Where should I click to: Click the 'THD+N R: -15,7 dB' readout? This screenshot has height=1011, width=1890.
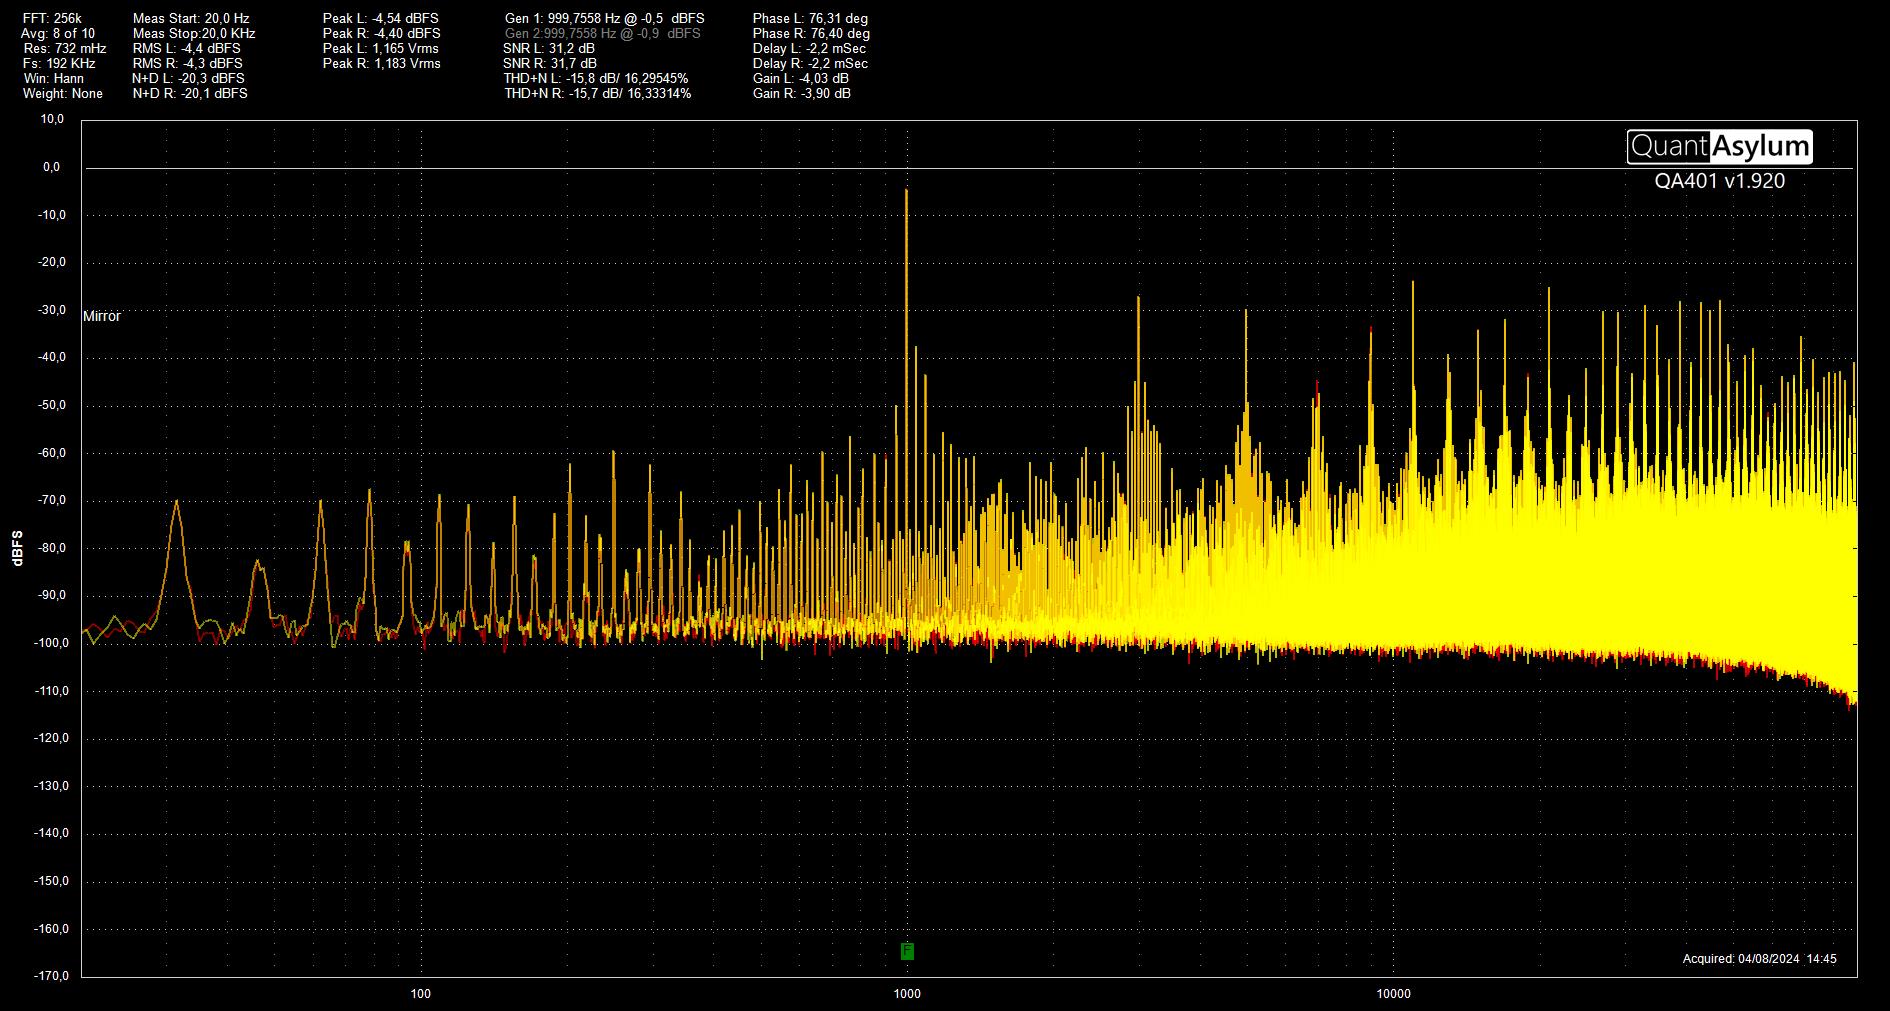(x=597, y=93)
